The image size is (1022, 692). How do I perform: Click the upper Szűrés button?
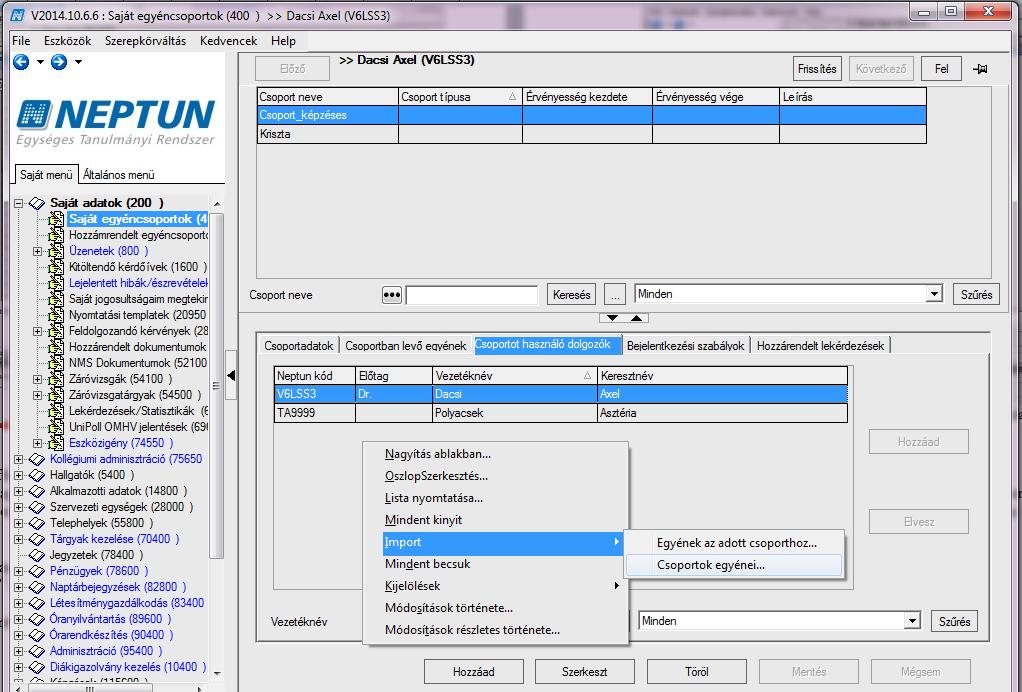pyautogui.click(x=976, y=295)
